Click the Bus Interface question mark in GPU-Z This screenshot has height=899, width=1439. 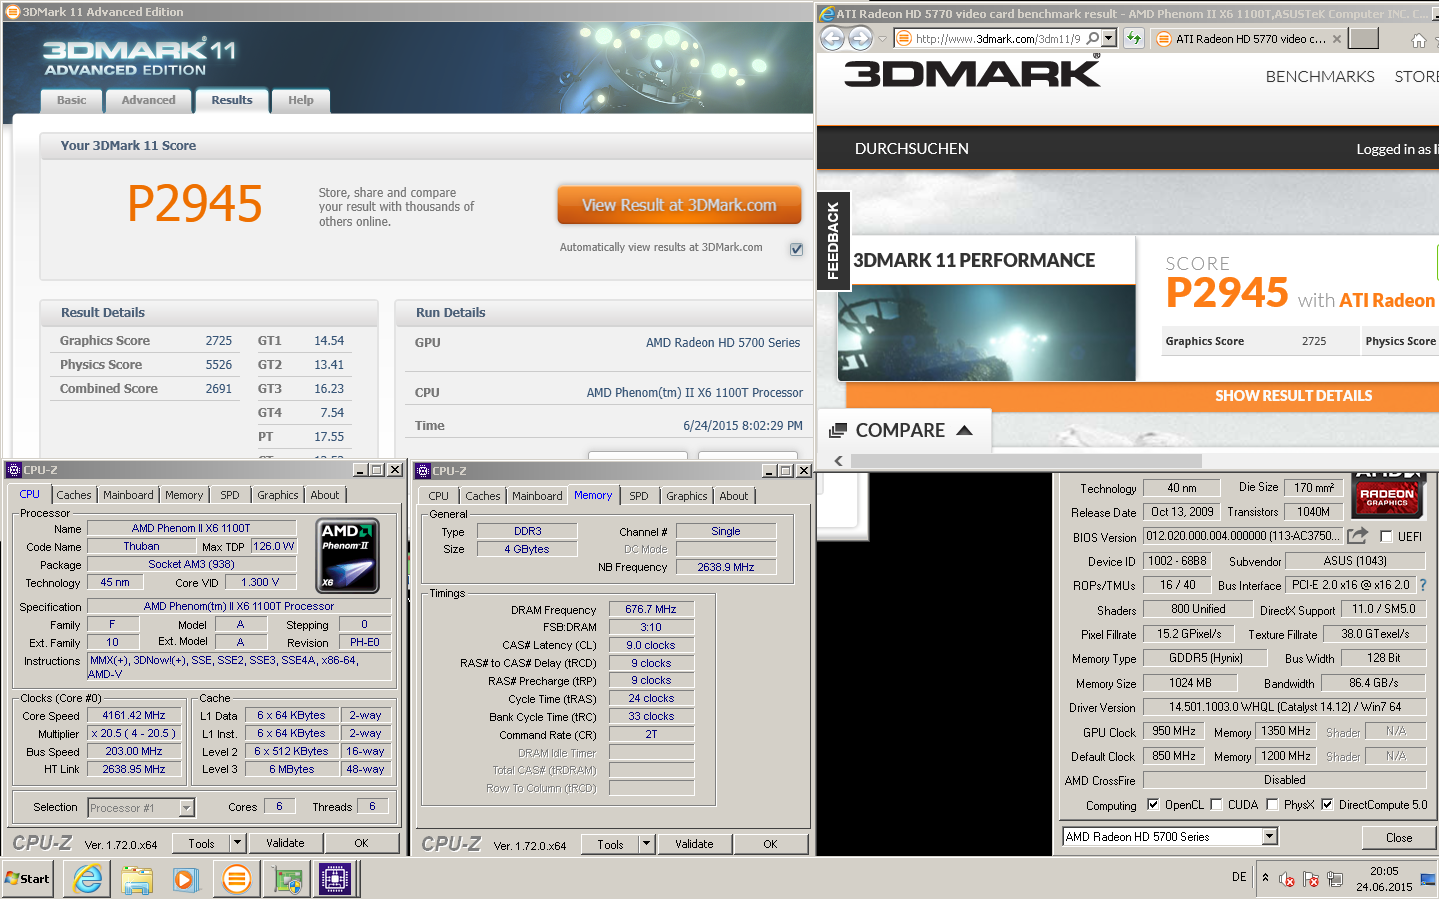click(x=1423, y=585)
